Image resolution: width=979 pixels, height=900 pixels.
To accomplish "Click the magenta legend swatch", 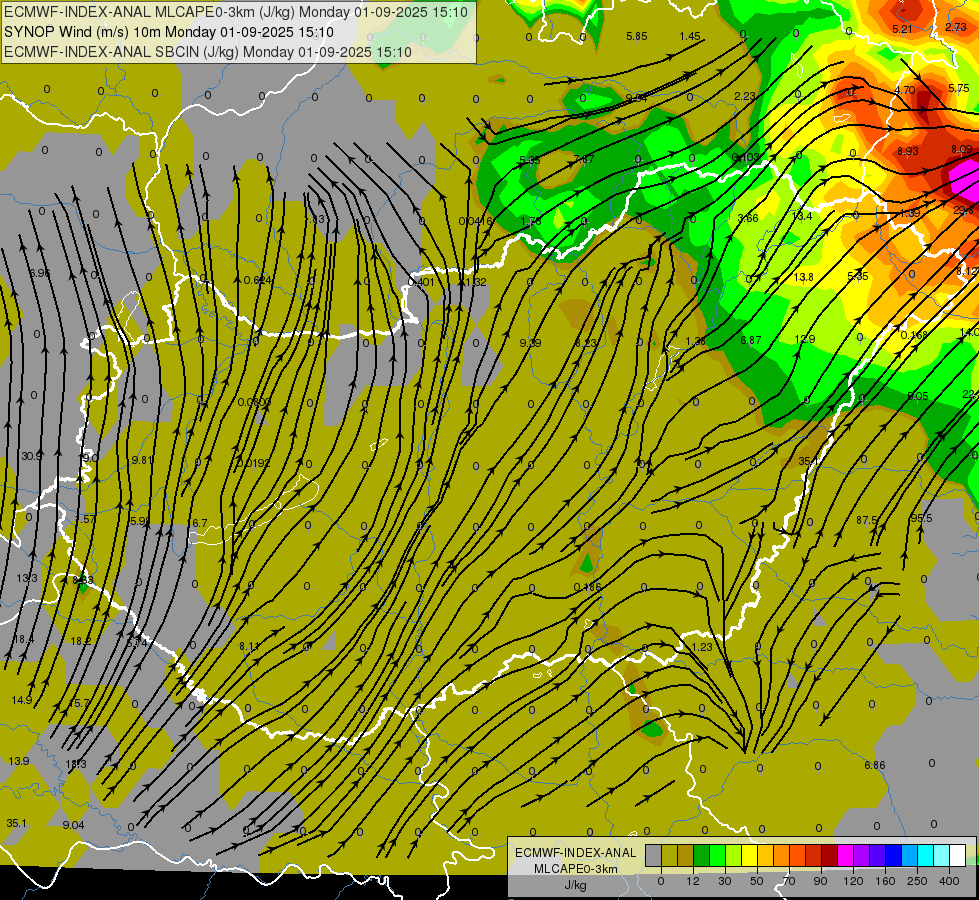I will (x=845, y=855).
